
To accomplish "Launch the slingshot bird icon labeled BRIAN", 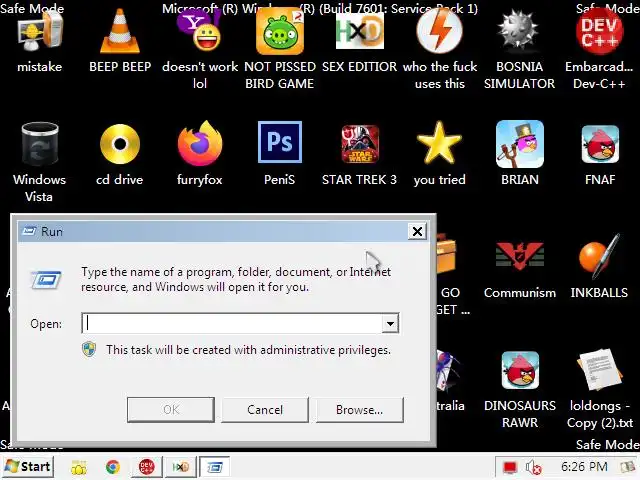I will tap(520, 144).
